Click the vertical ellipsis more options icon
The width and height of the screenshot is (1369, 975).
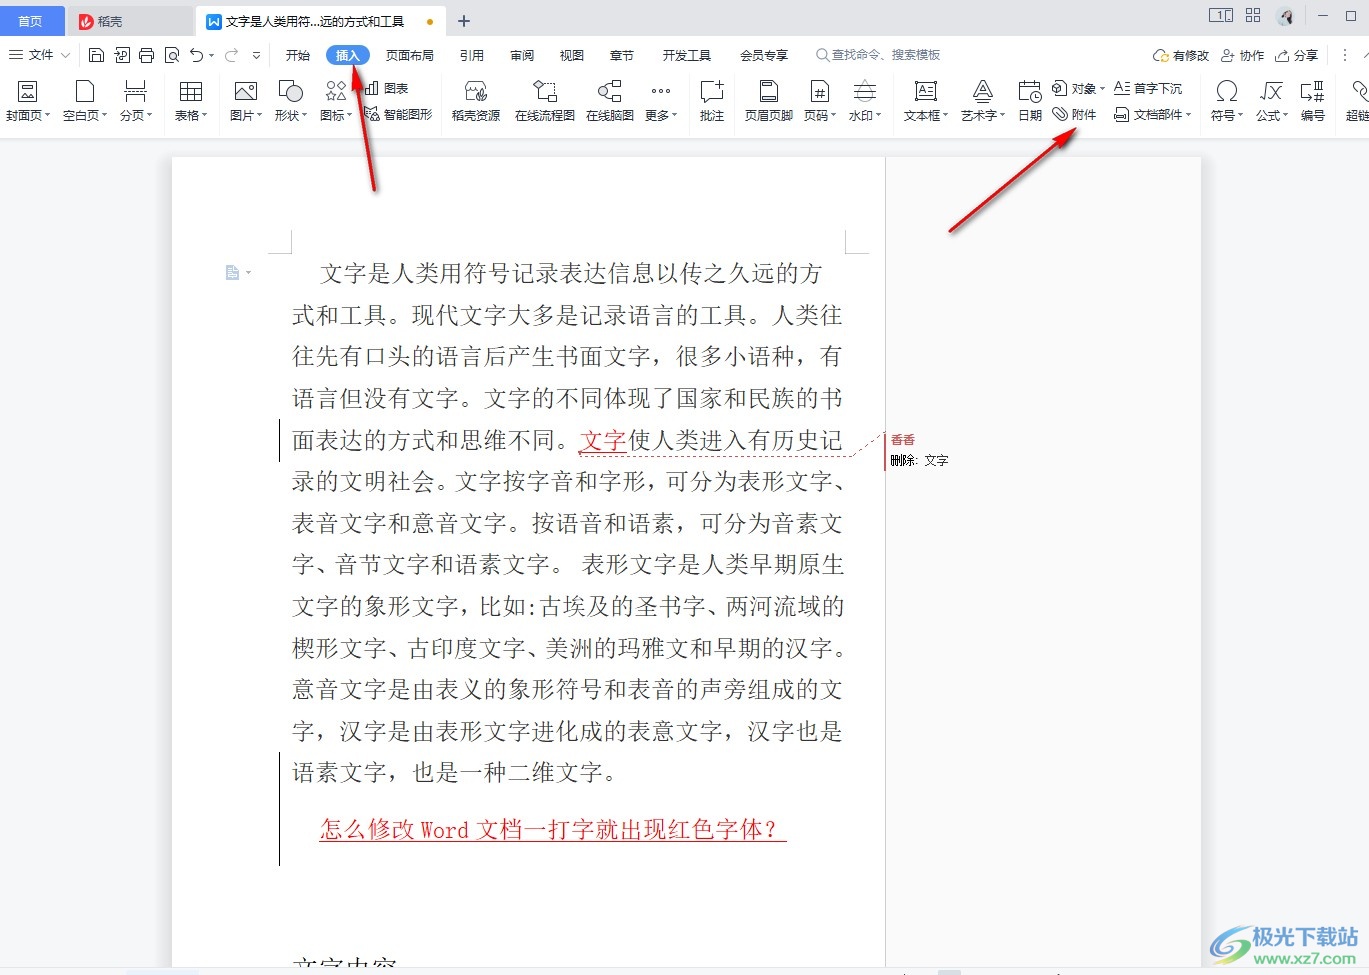point(1345,55)
